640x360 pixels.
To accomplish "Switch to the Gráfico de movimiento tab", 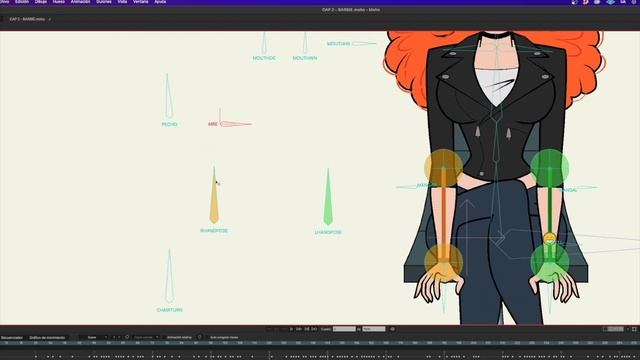I will 47,338.
